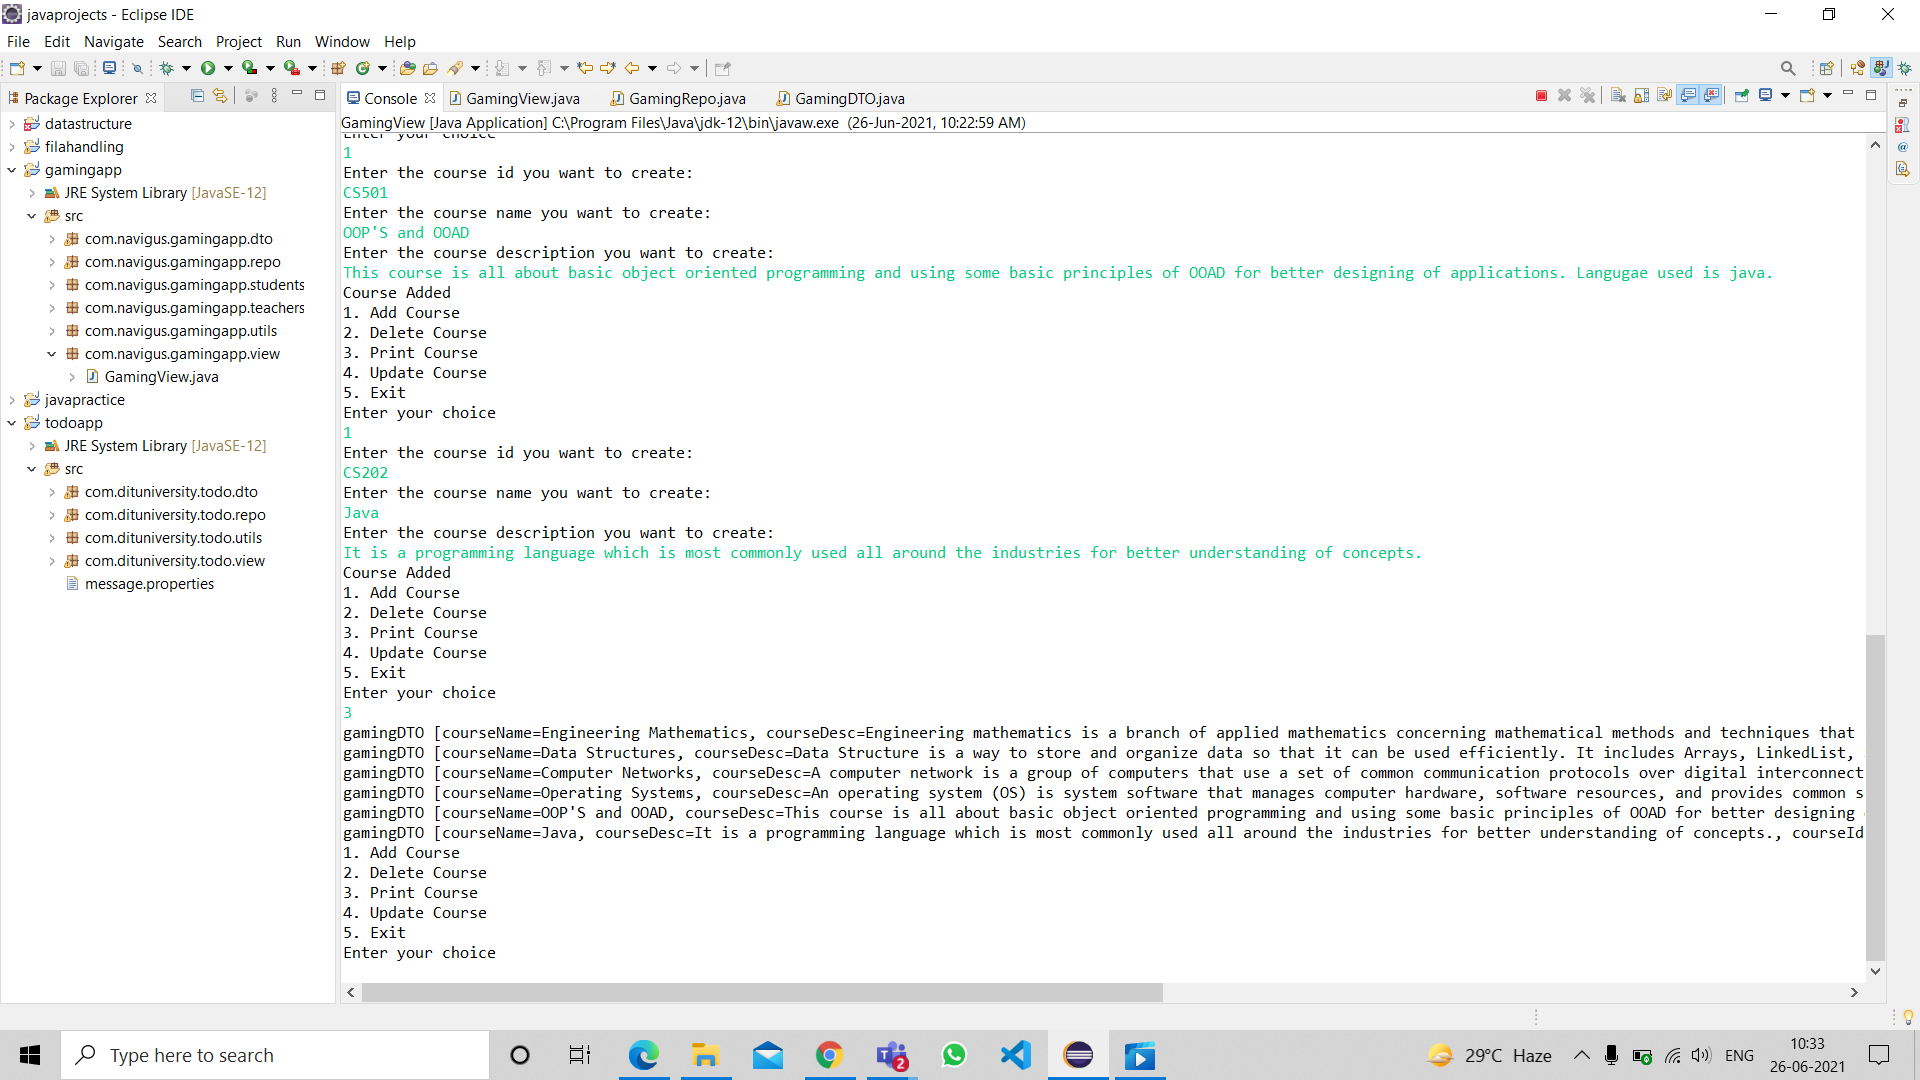Terminate the running program with red stop button
Screen dimensions: 1920x1080
click(1541, 96)
